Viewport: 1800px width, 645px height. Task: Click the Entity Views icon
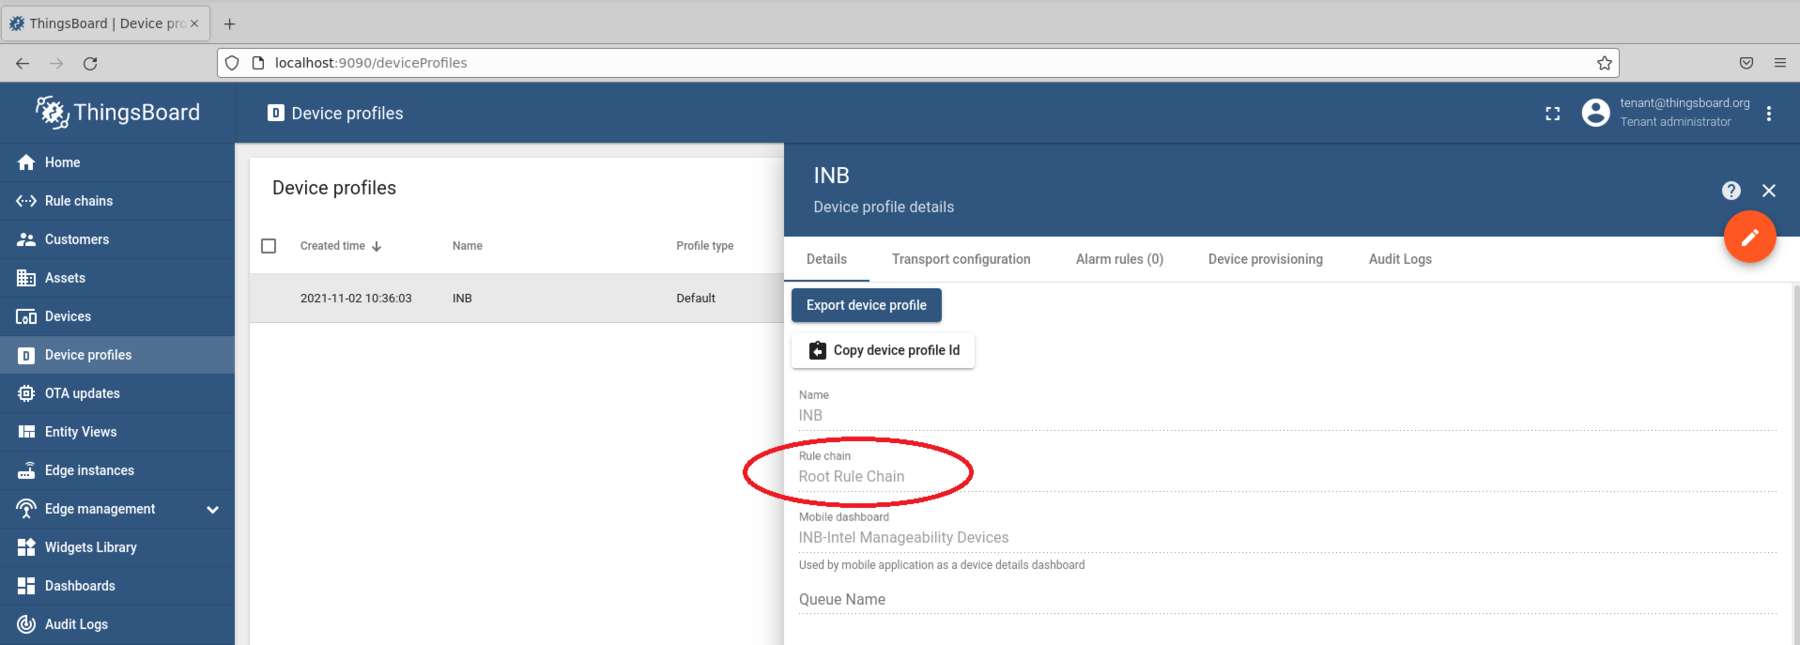click(x=26, y=432)
